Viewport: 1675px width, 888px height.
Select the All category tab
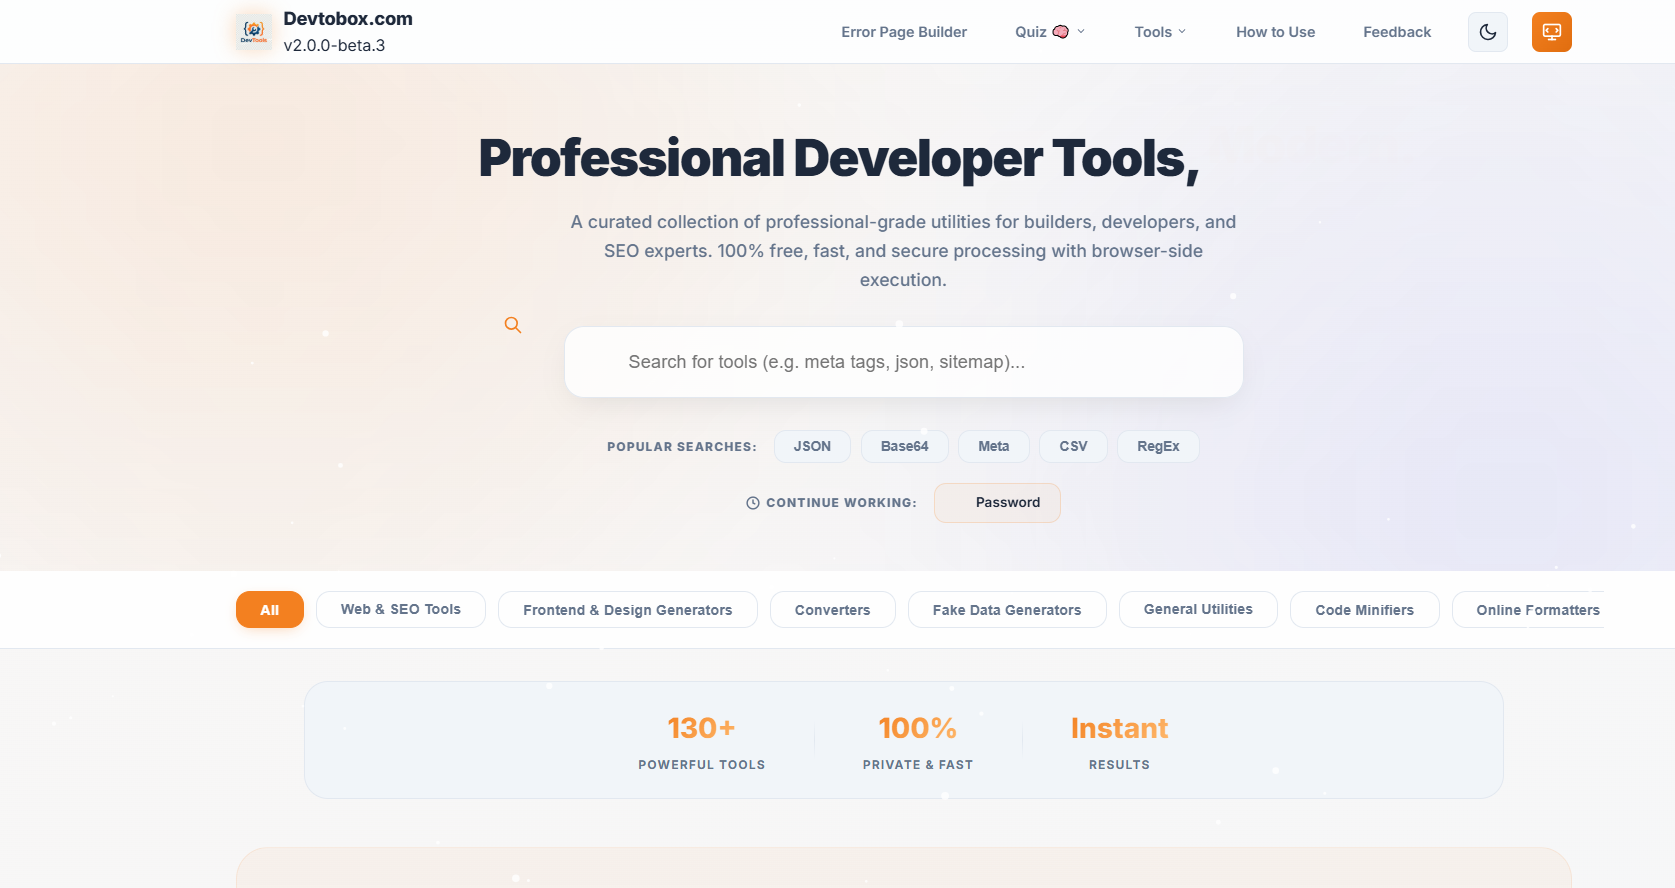point(270,610)
